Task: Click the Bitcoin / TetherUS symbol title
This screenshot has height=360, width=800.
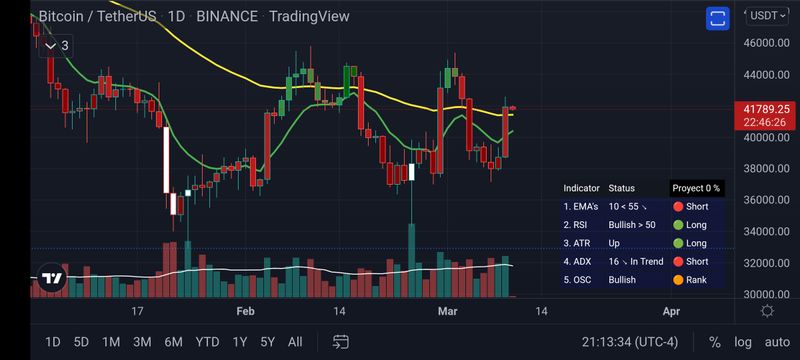Action: (x=97, y=16)
